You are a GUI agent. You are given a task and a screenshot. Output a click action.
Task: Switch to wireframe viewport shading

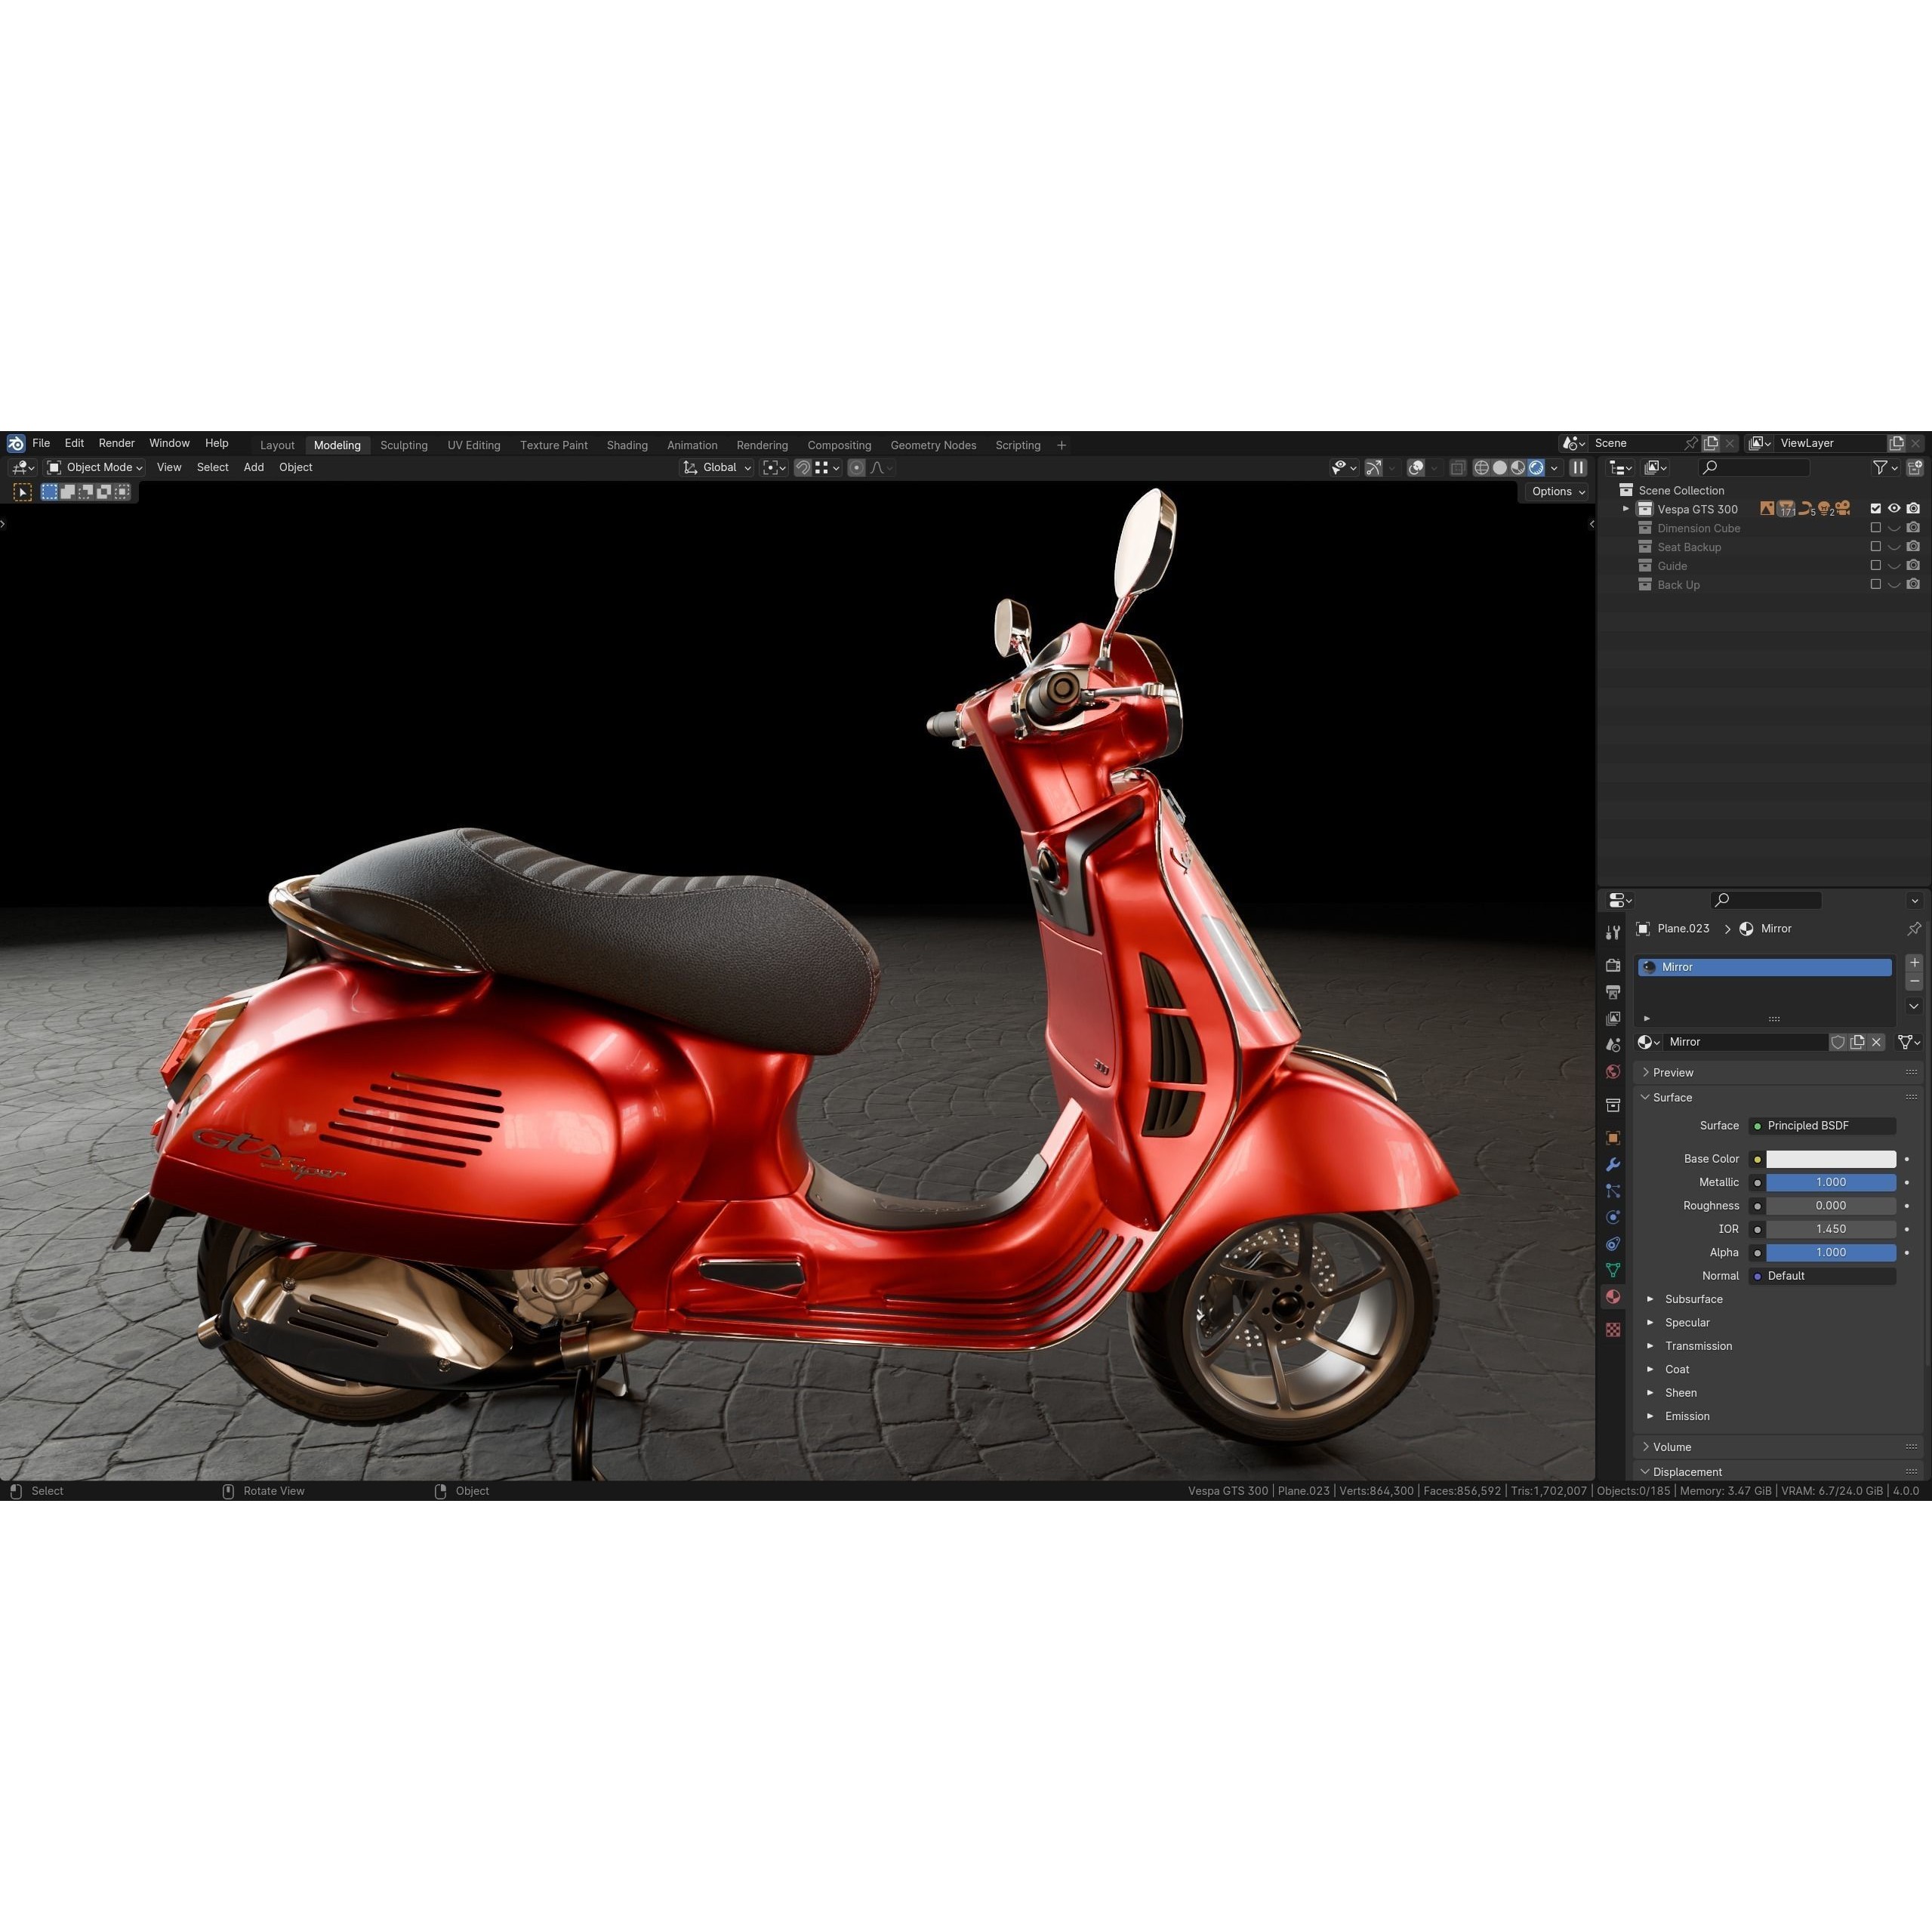[1481, 467]
